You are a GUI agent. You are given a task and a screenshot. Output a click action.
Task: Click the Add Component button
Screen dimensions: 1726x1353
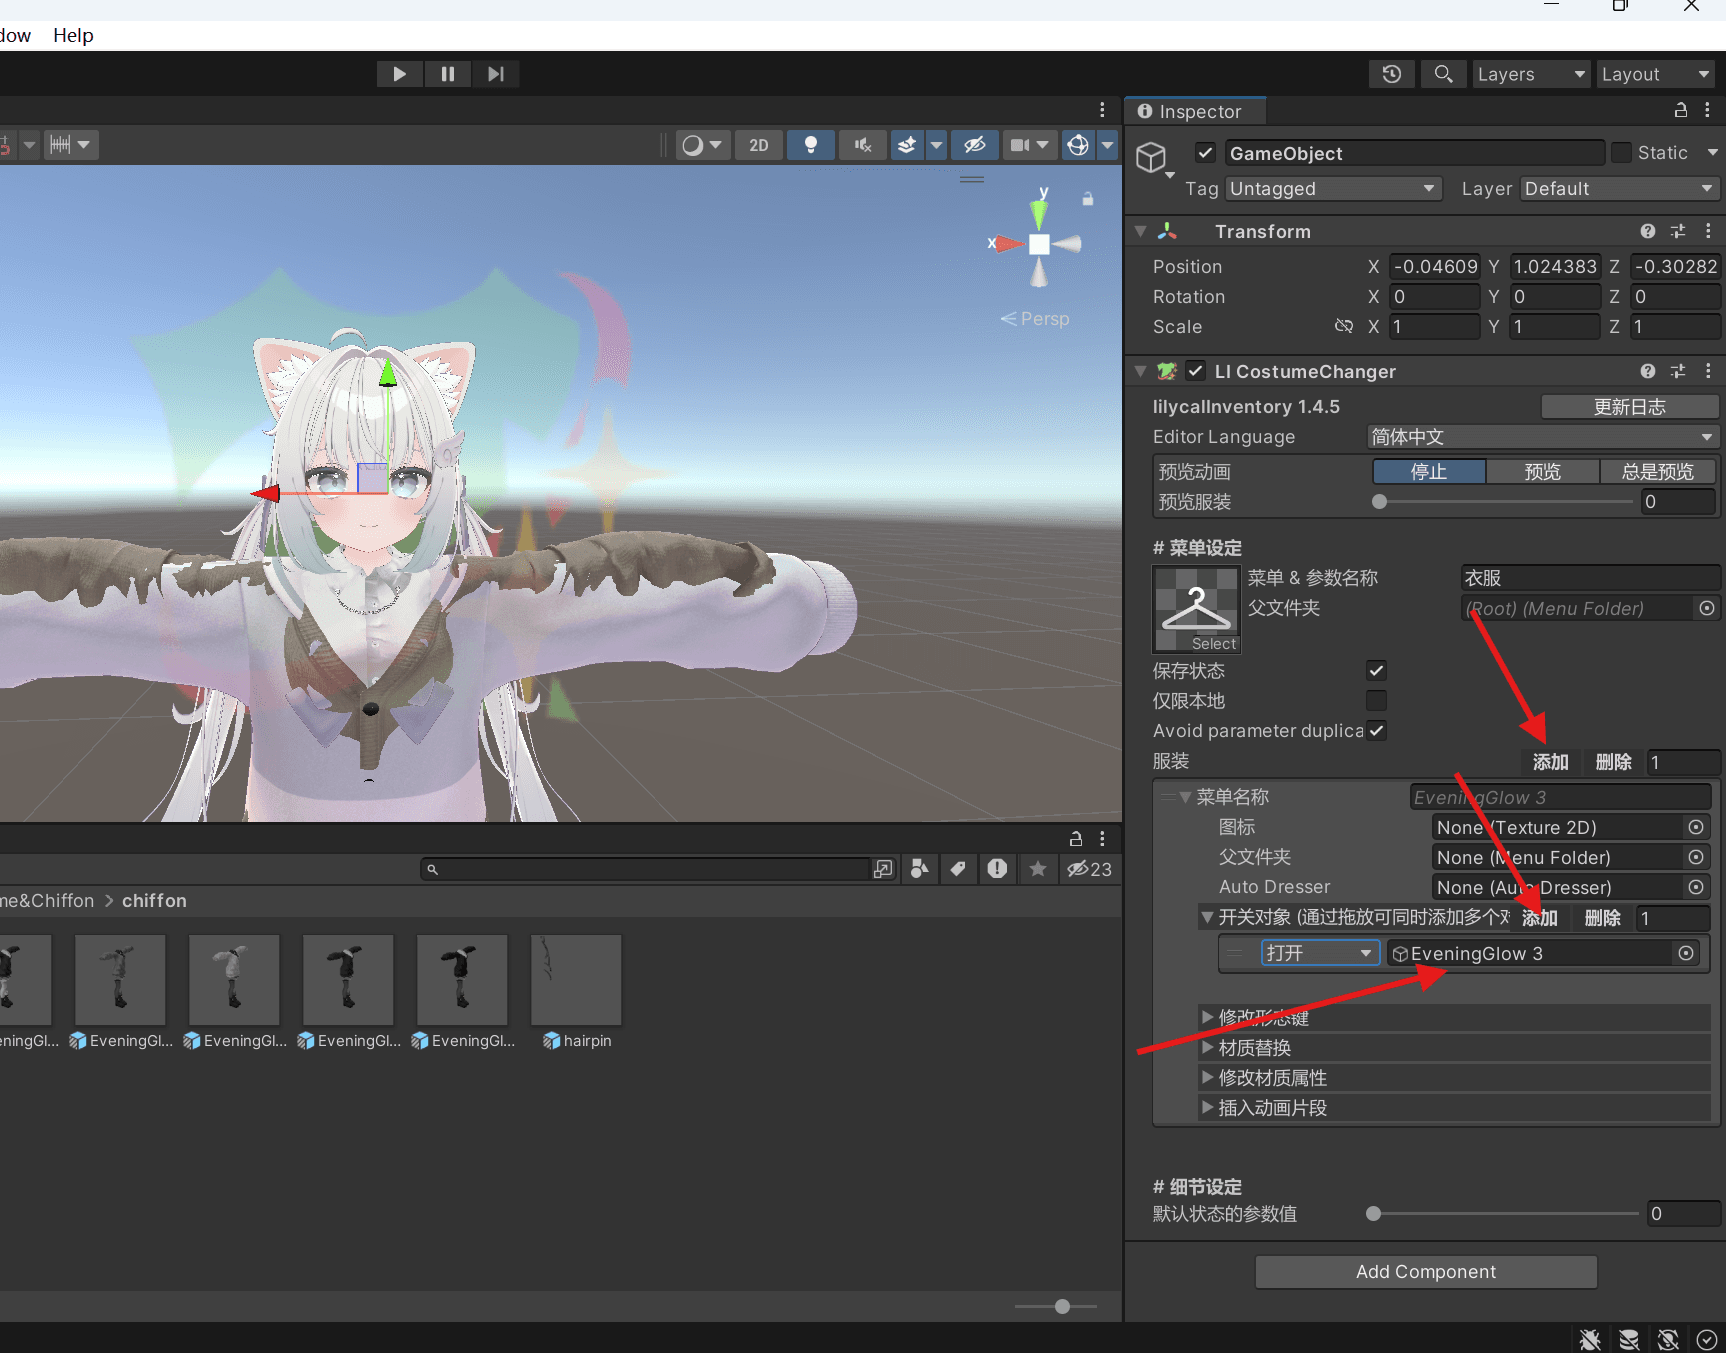(1425, 1271)
